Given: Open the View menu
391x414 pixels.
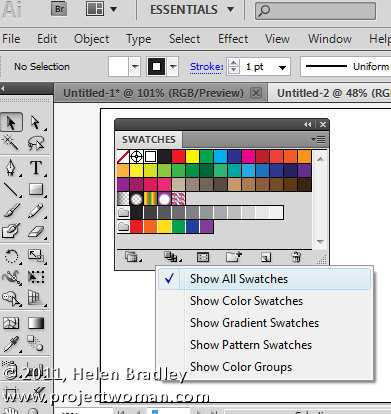Looking at the screenshot, I should point(277,39).
